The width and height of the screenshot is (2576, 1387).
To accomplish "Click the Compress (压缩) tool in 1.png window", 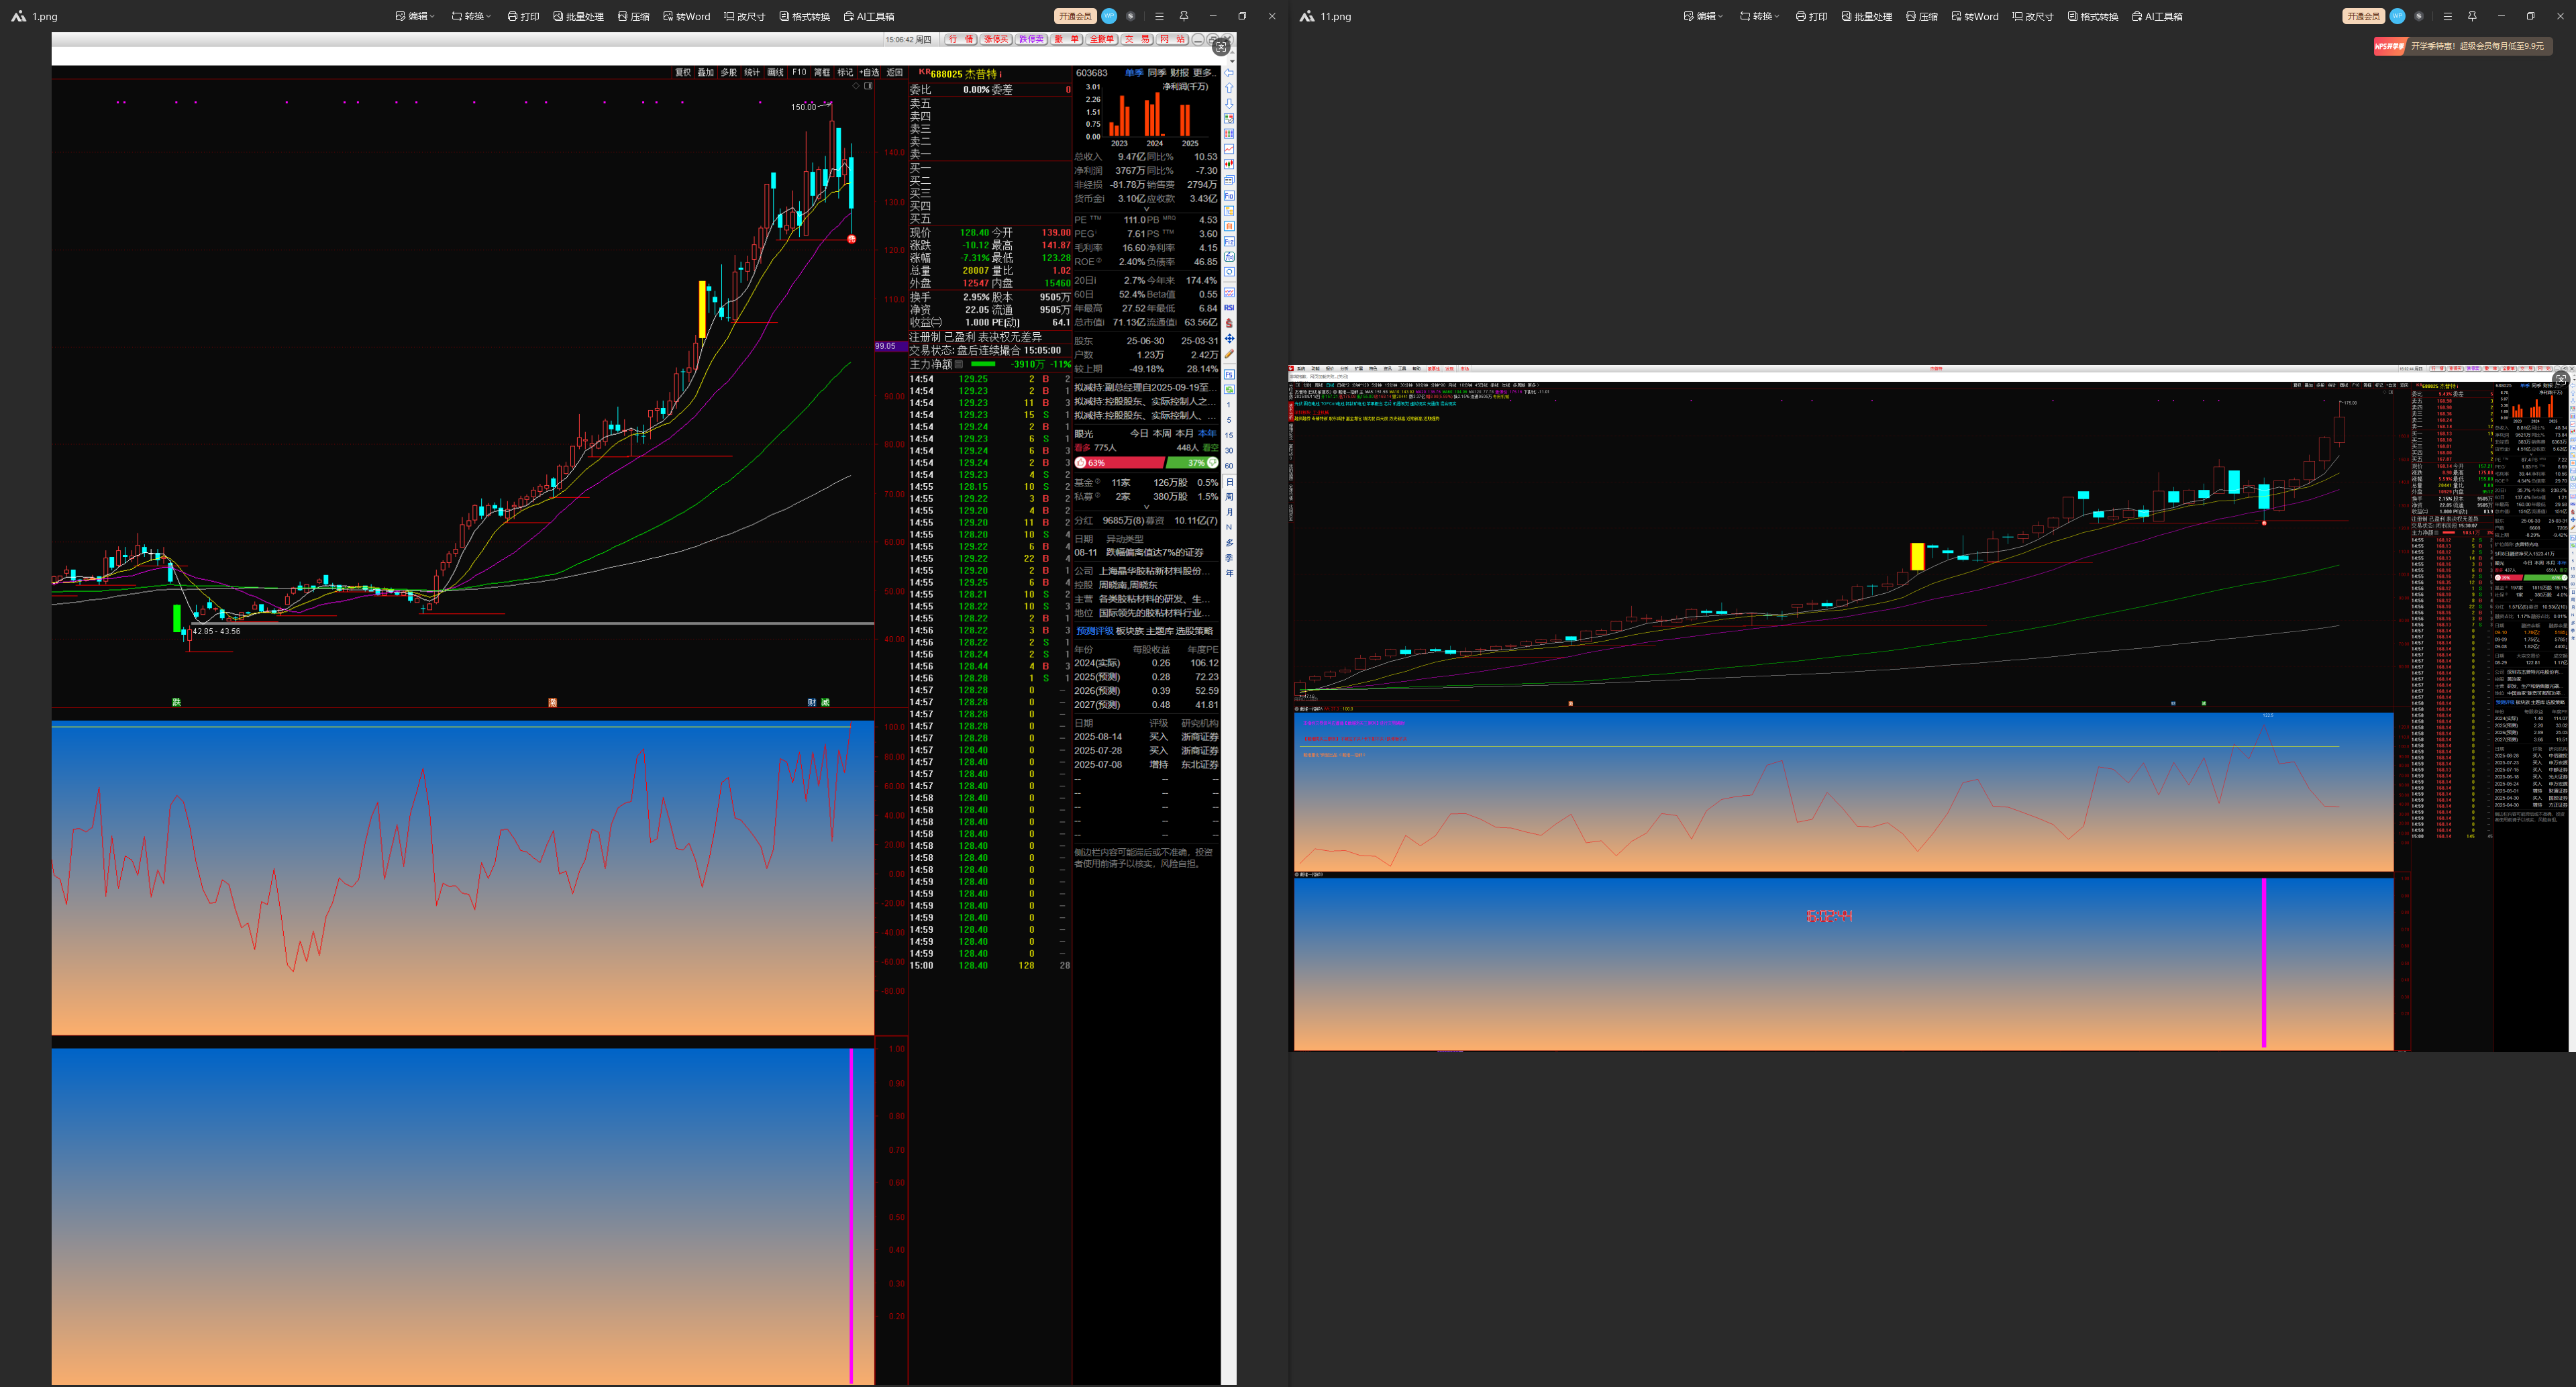I will coord(633,16).
